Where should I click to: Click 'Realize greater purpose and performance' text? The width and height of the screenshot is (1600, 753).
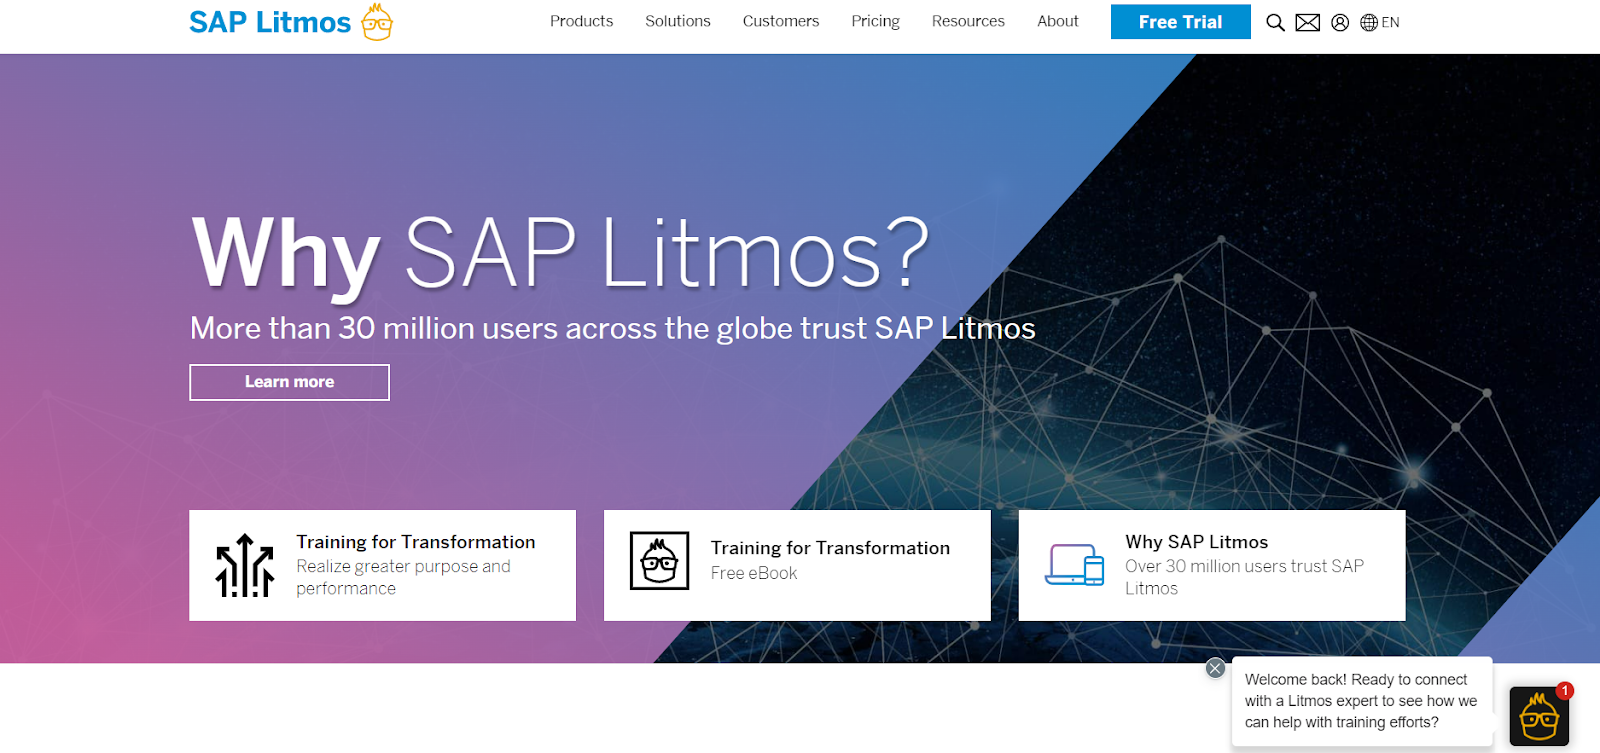coord(403,577)
